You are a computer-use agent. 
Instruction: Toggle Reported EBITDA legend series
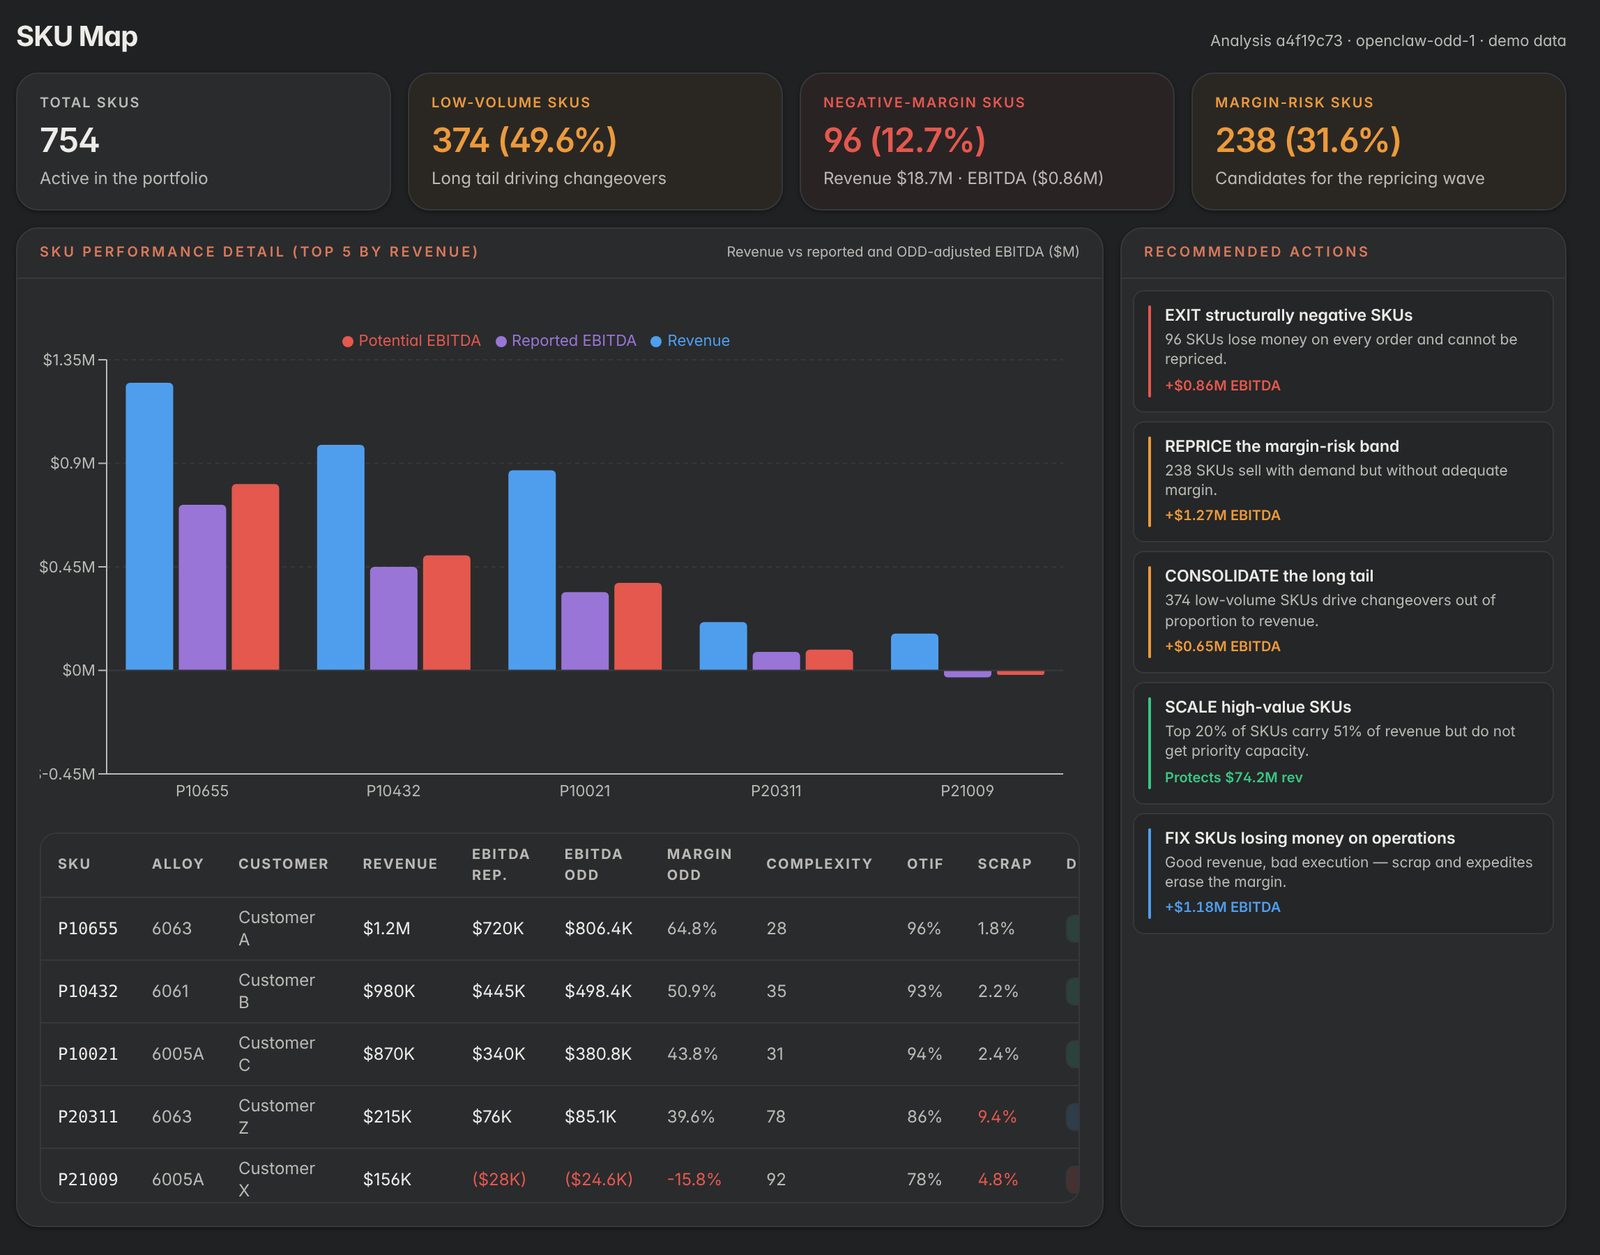coord(565,341)
